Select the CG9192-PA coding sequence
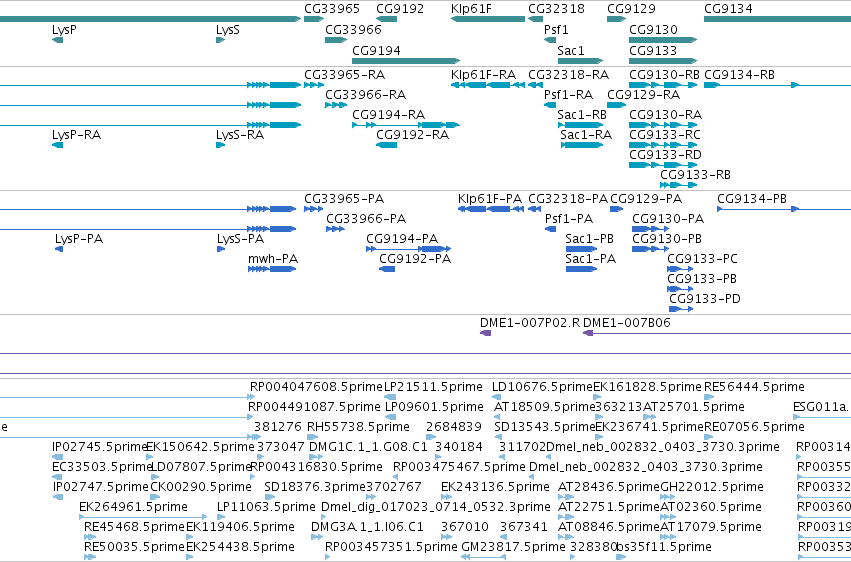Viewport: 851px width, 562px height. tap(387, 270)
